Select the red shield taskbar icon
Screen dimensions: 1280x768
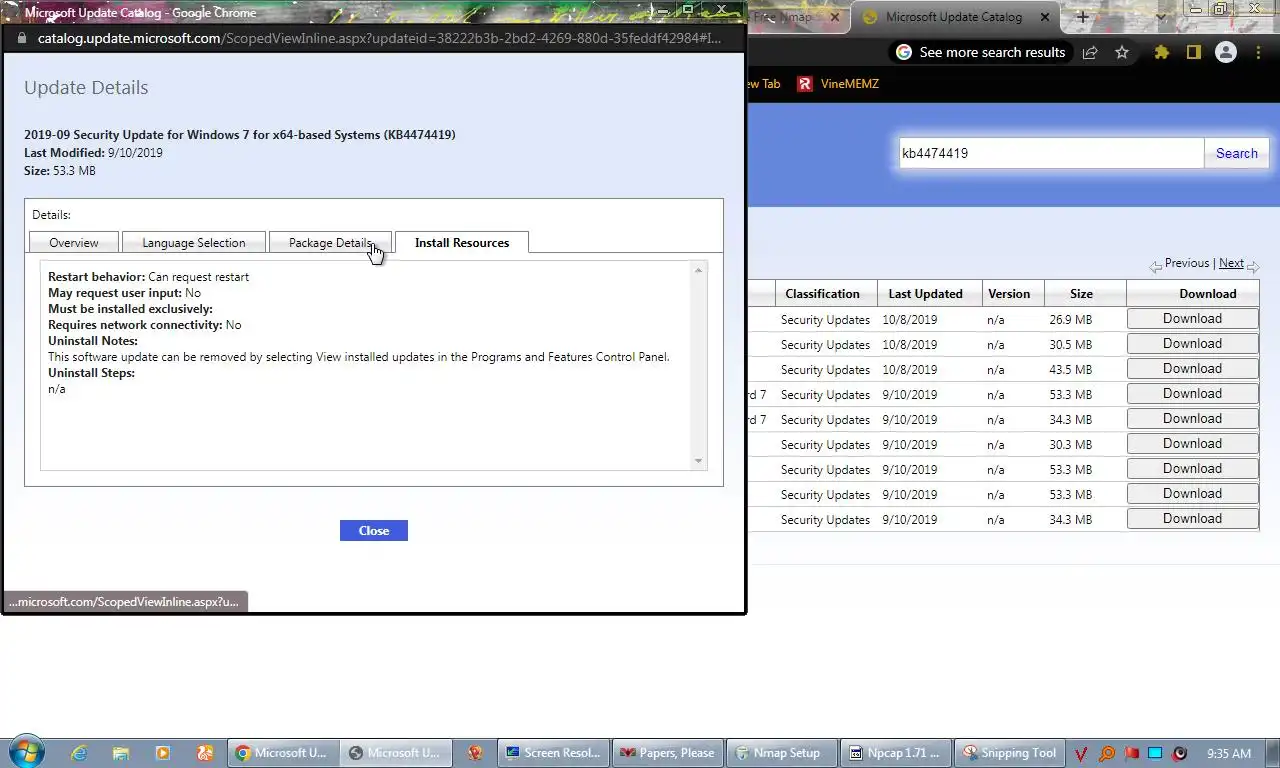tap(475, 753)
